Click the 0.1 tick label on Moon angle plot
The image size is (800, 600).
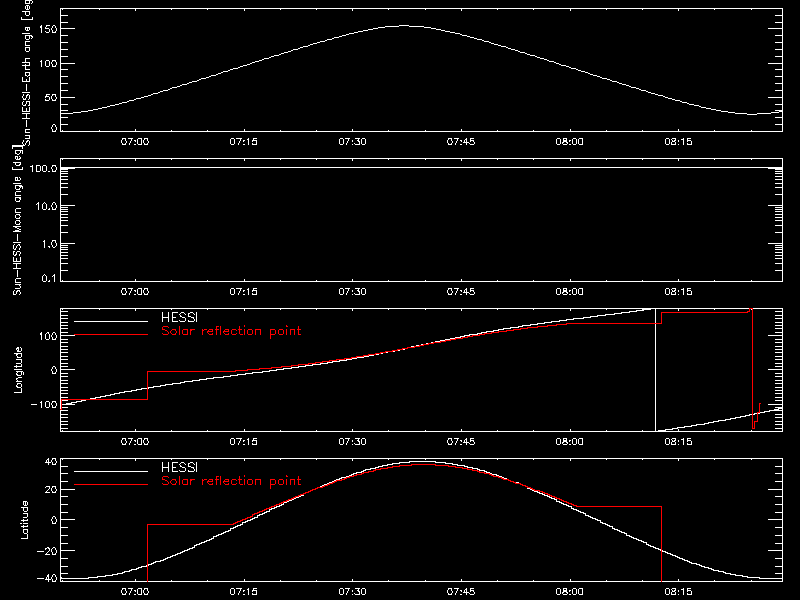click(49, 279)
